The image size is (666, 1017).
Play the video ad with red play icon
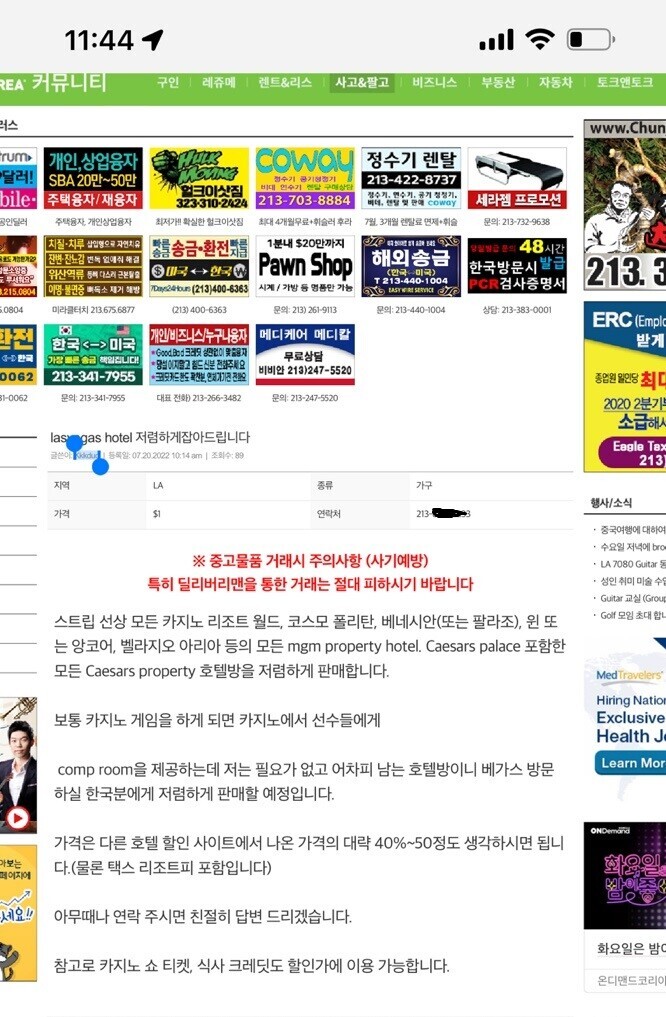point(18,818)
